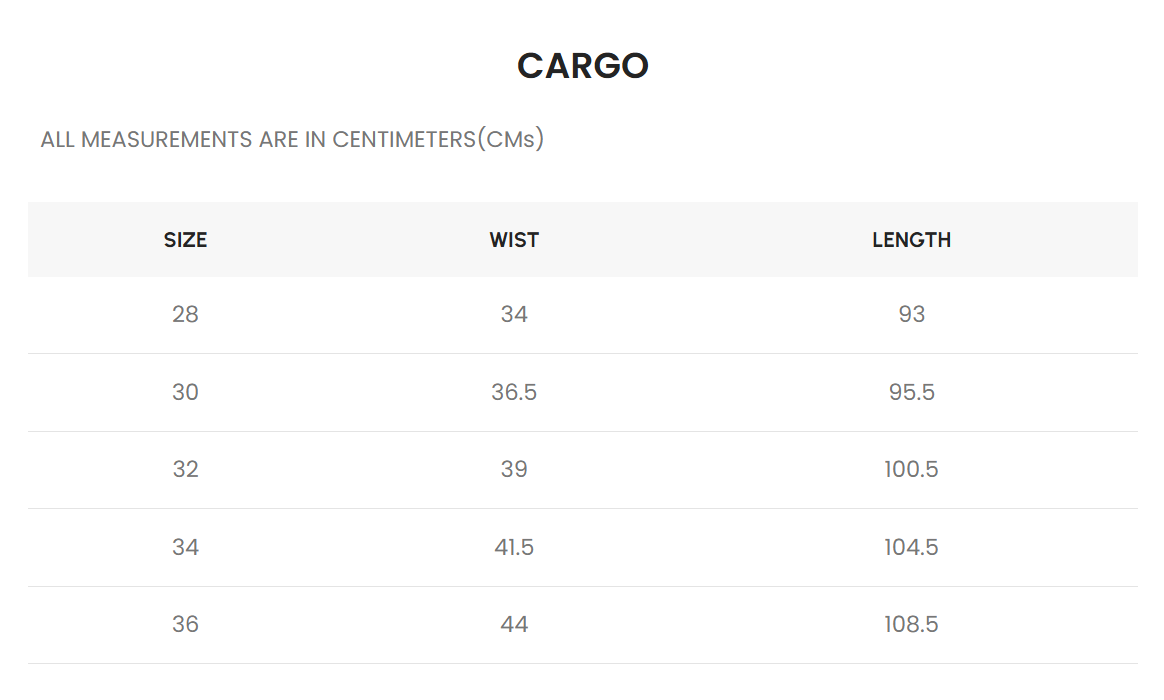Click length value 100.5
Screen dimensions: 1164x700
point(911,470)
